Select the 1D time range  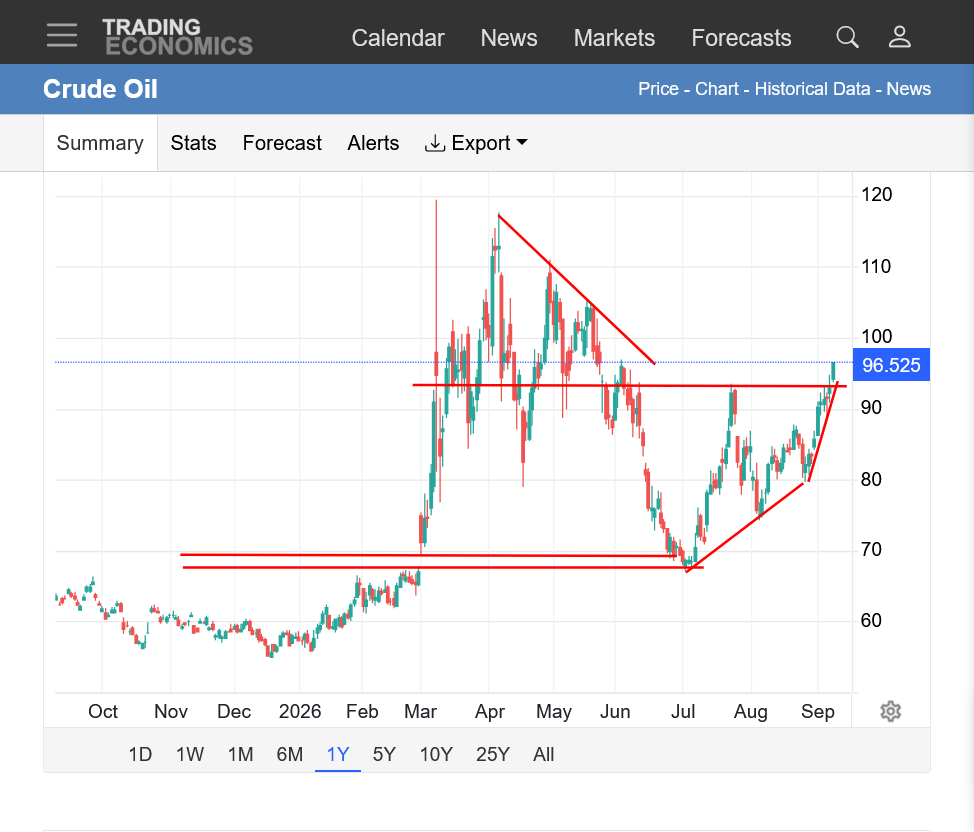click(140, 754)
